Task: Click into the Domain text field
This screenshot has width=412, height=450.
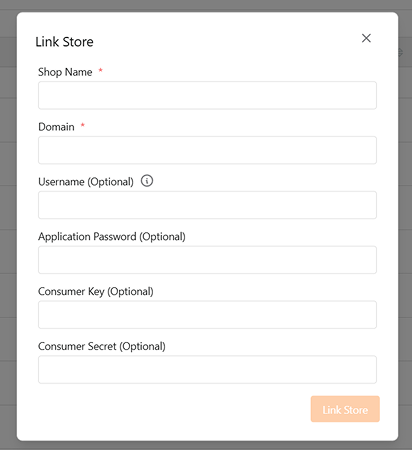Action: (x=207, y=150)
